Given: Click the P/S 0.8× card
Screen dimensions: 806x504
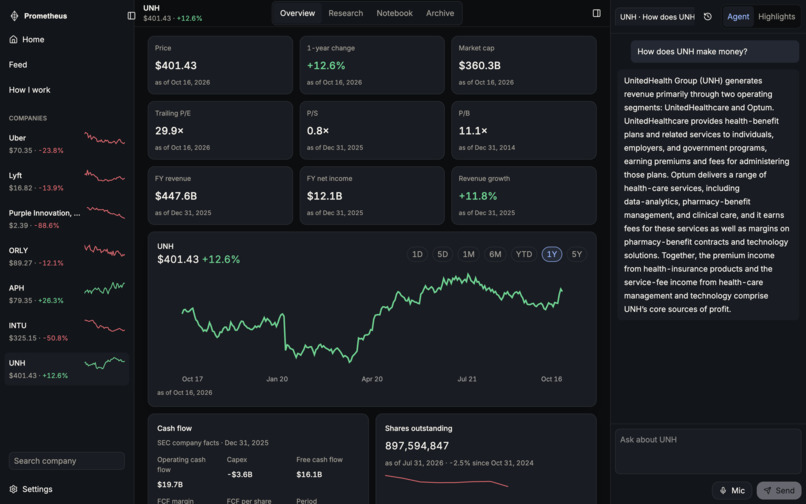Looking at the screenshot, I should [372, 130].
